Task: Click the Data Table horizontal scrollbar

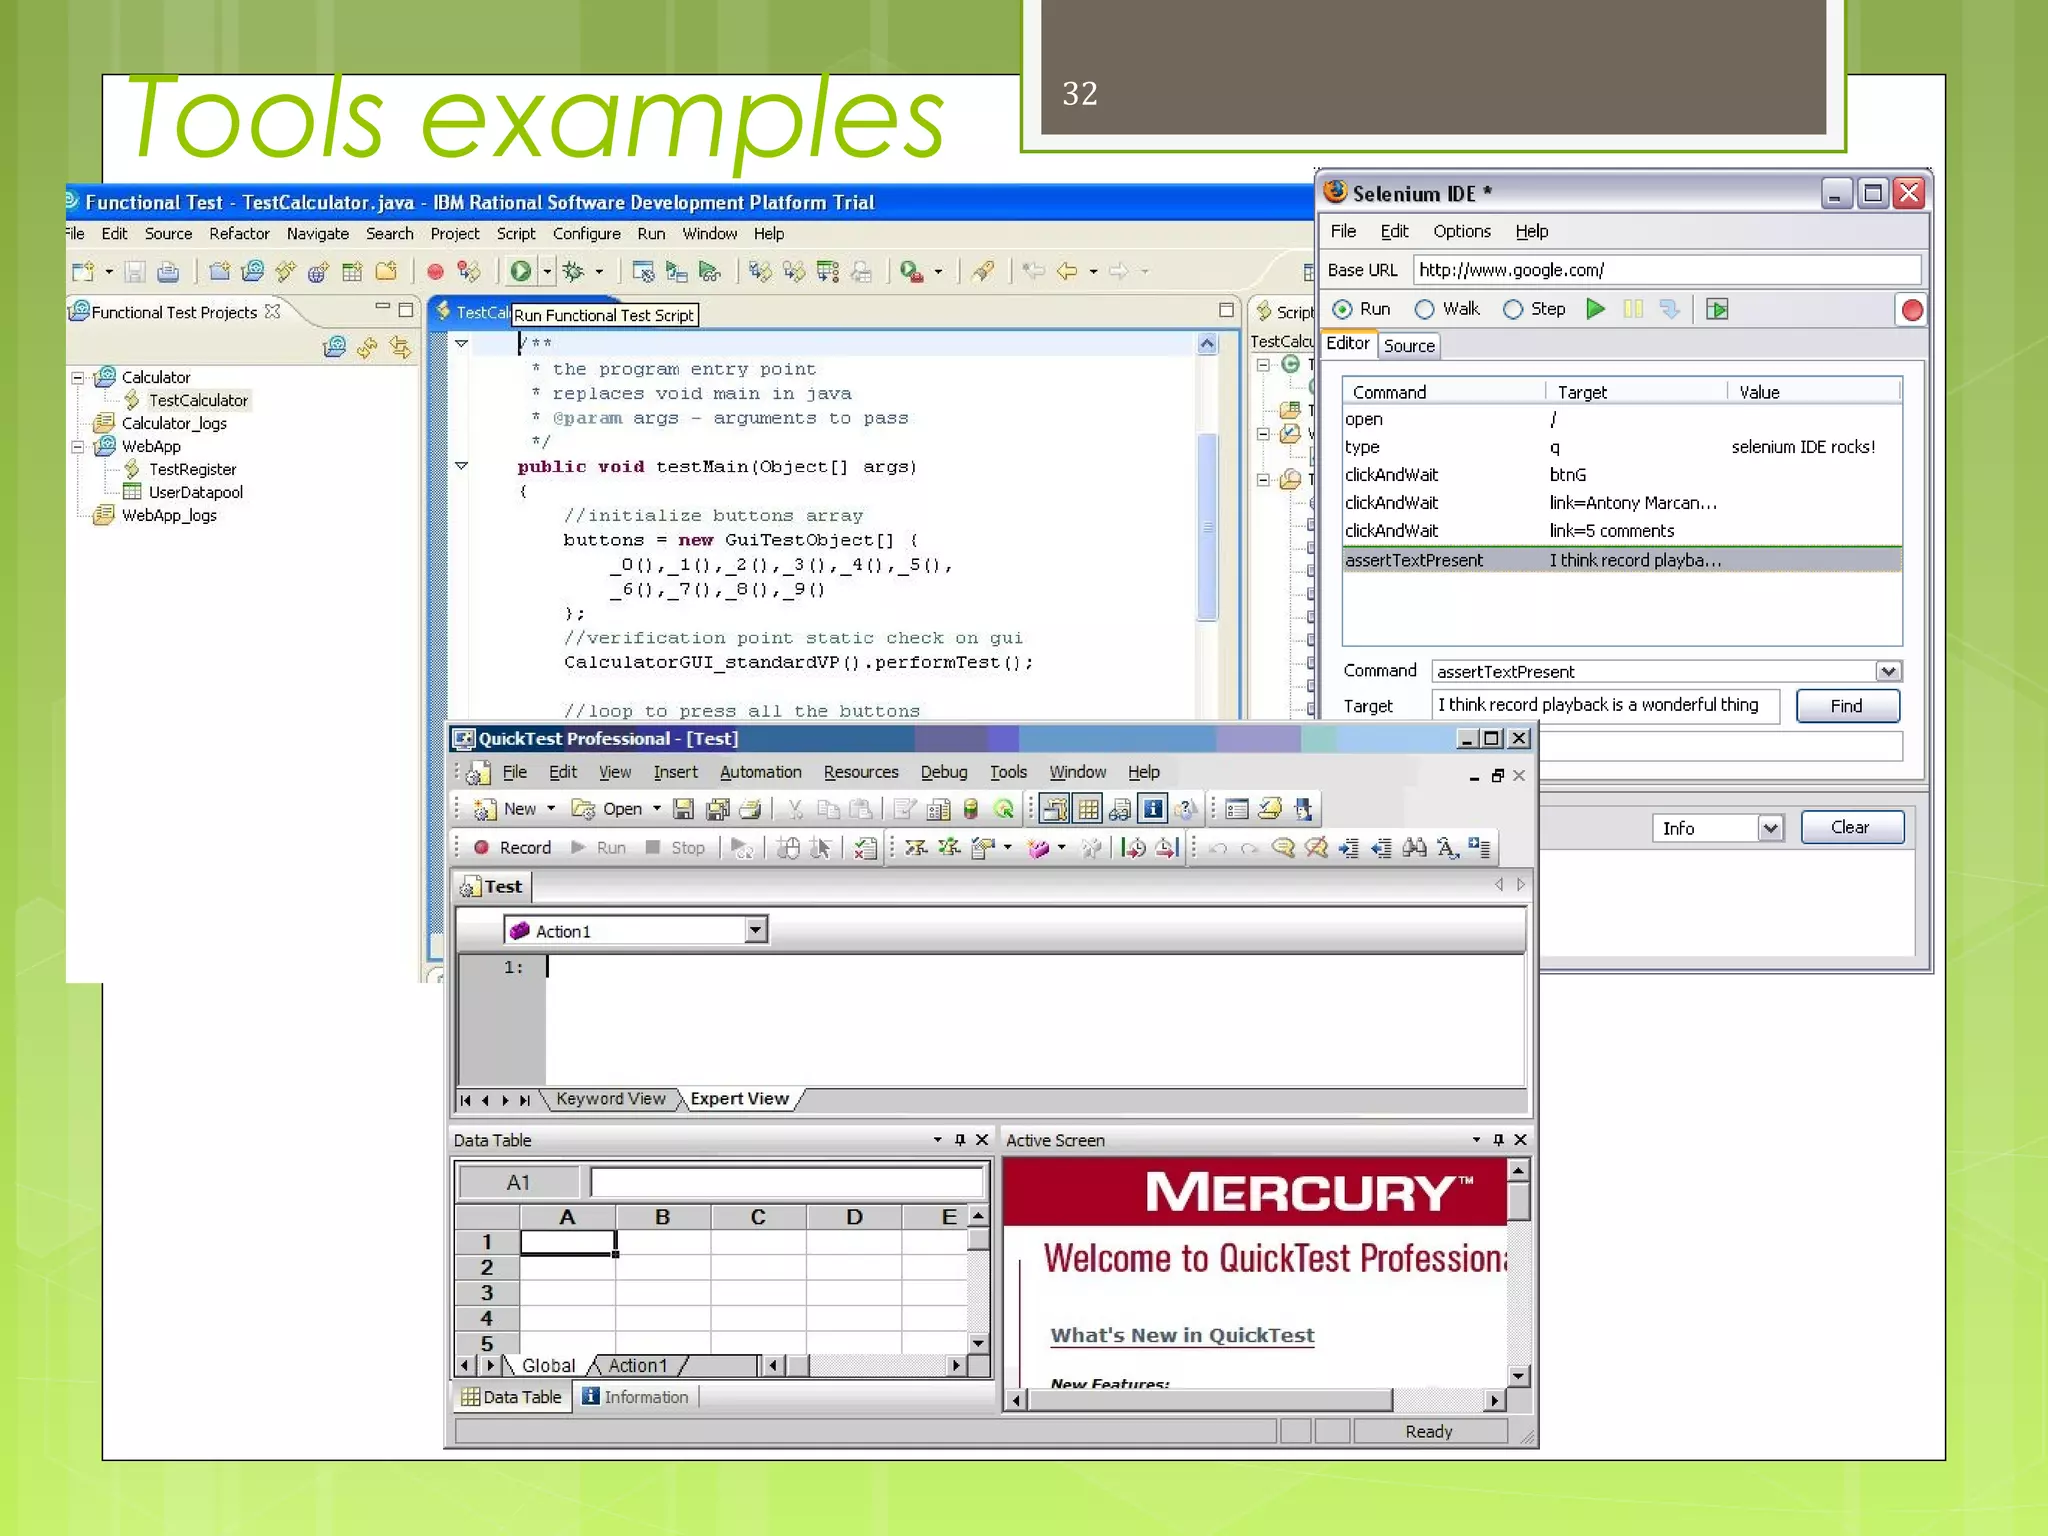Action: coord(865,1365)
